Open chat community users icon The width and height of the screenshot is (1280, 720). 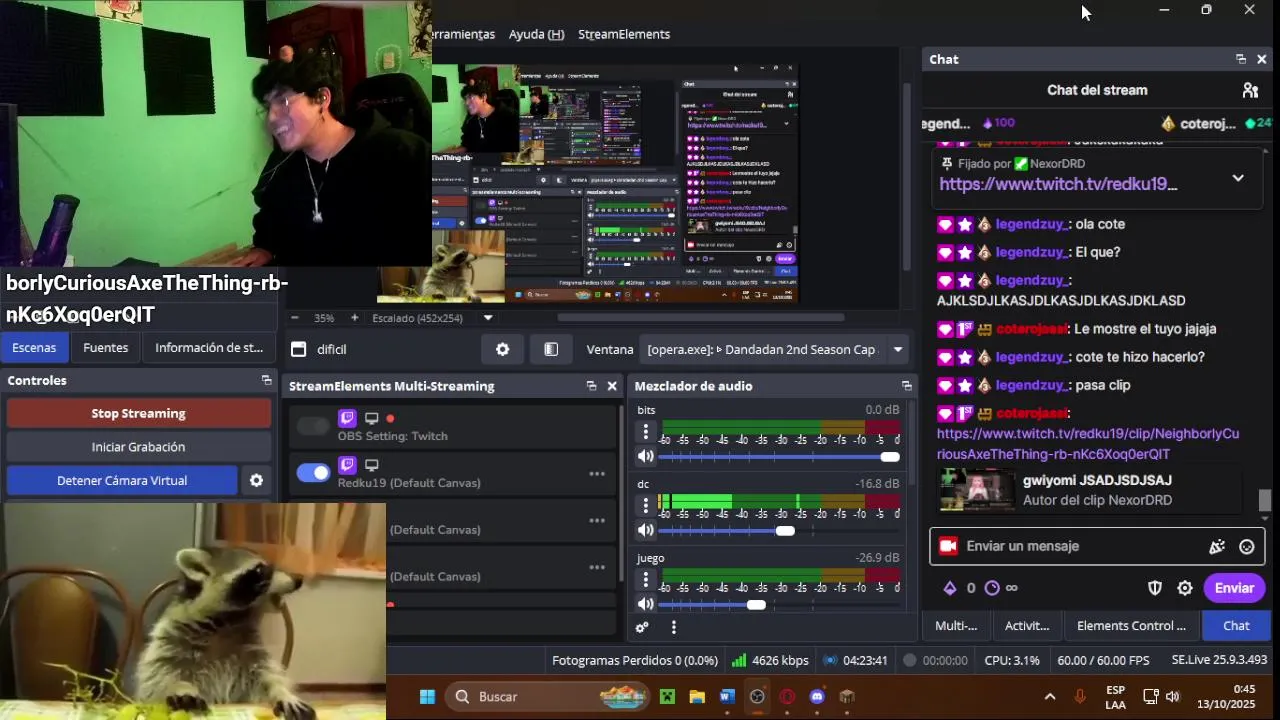pos(1250,90)
